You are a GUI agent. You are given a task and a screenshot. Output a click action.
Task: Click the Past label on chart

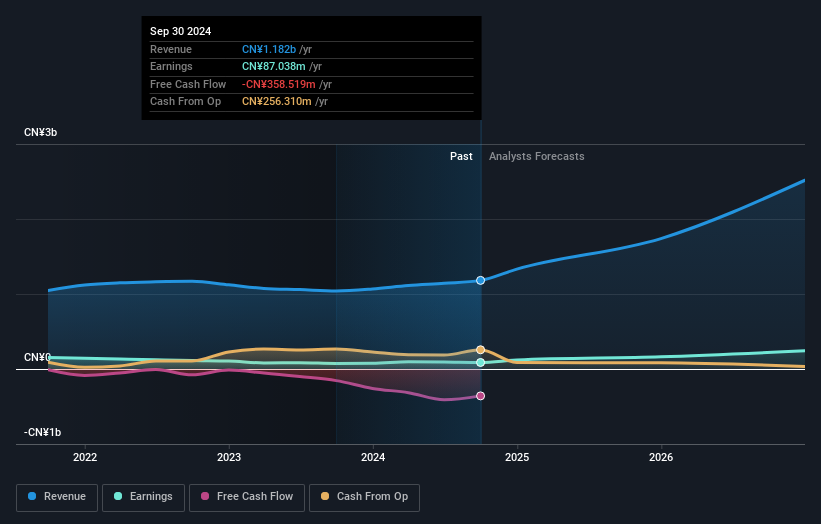click(461, 156)
